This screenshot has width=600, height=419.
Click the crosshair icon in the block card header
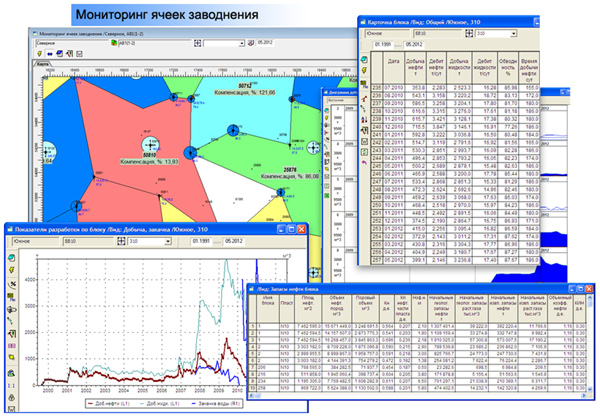pos(469,34)
